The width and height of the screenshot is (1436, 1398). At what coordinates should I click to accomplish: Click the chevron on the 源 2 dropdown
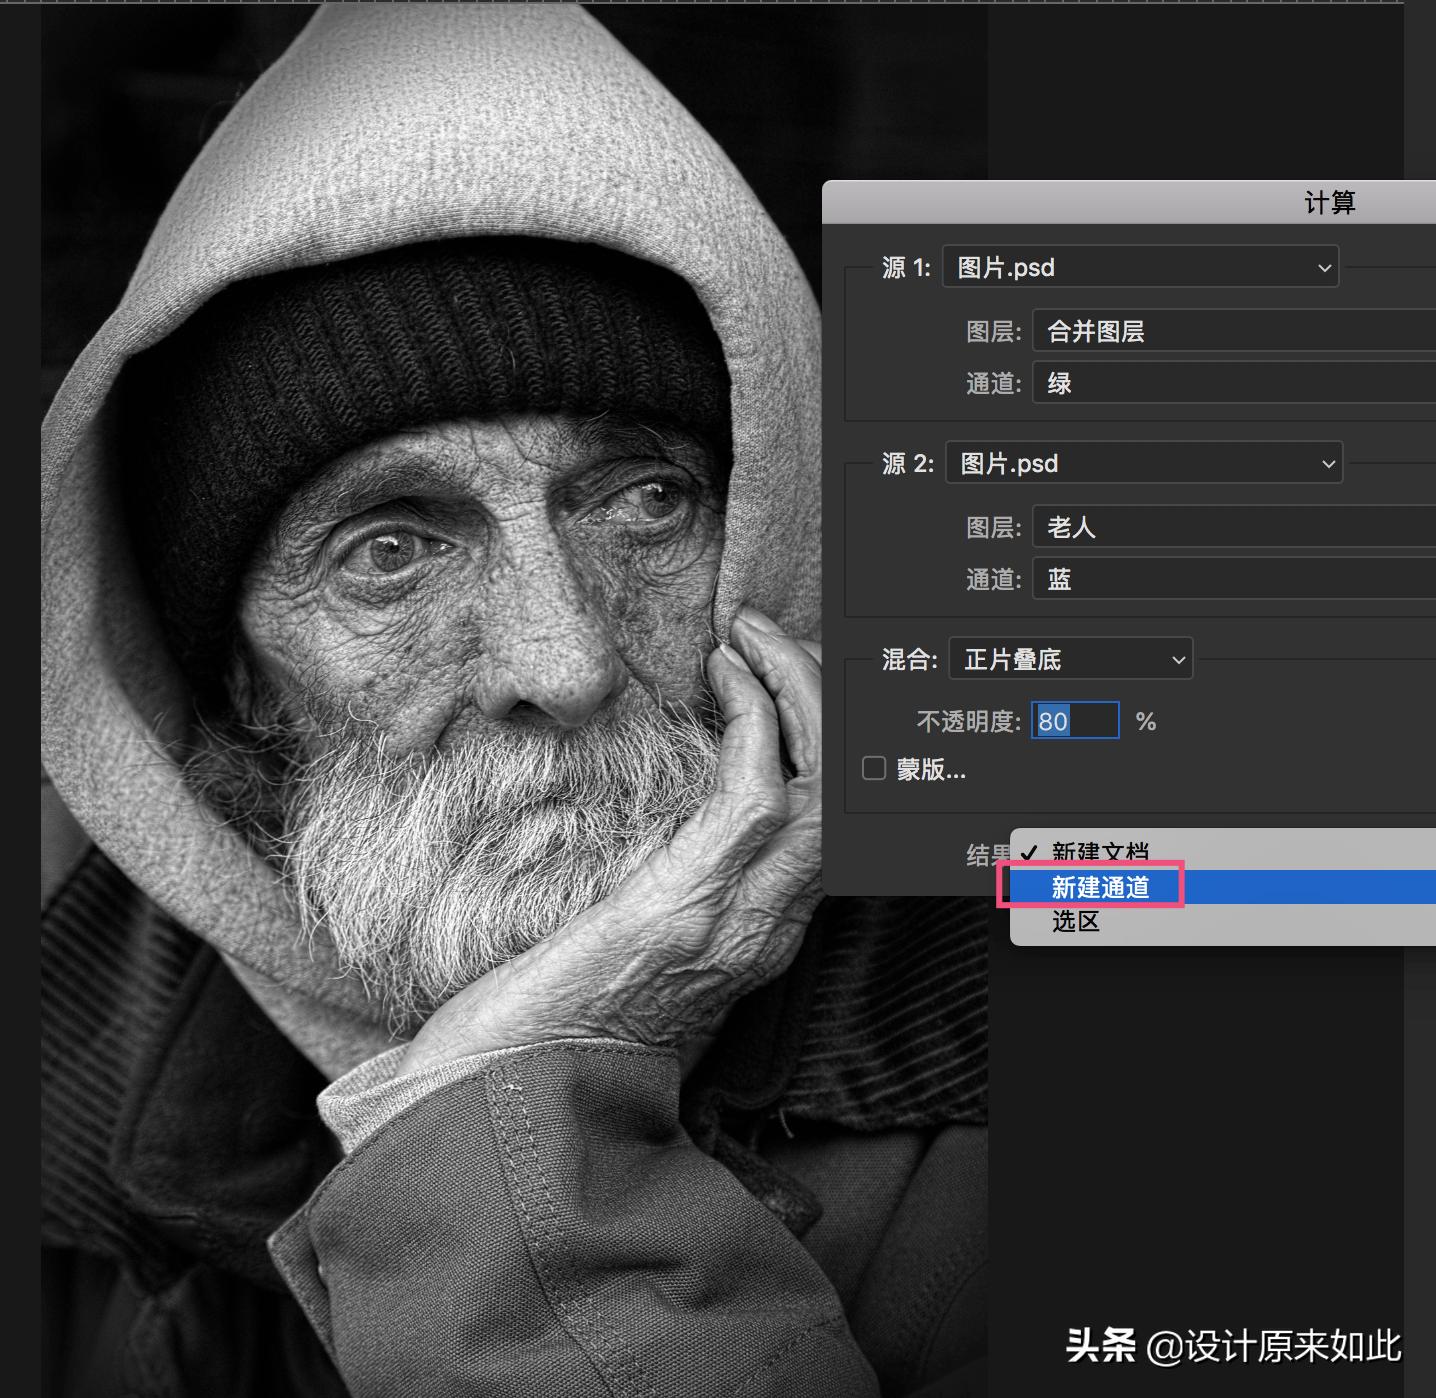tap(1327, 463)
